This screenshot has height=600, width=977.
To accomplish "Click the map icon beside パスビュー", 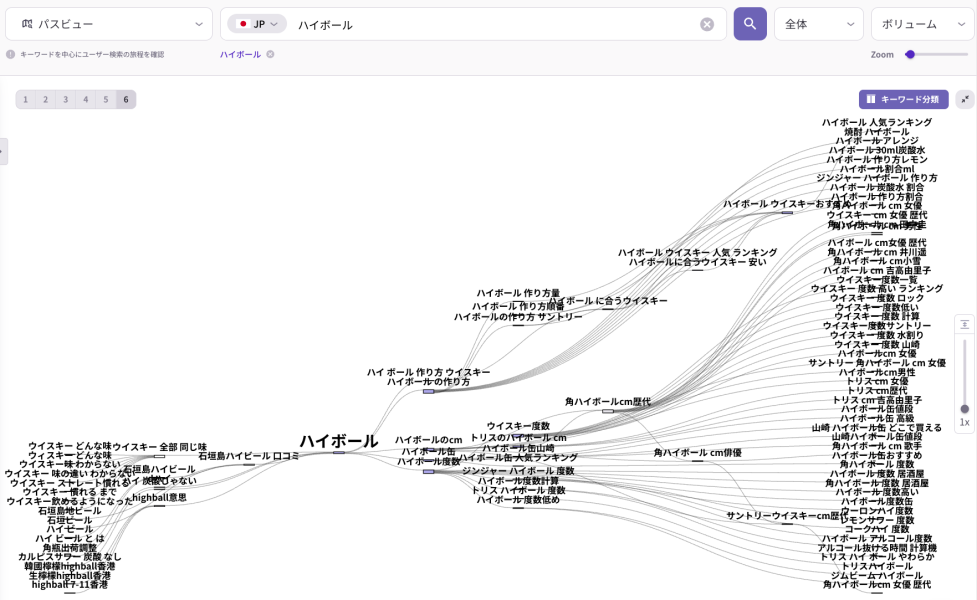I will tap(29, 23).
